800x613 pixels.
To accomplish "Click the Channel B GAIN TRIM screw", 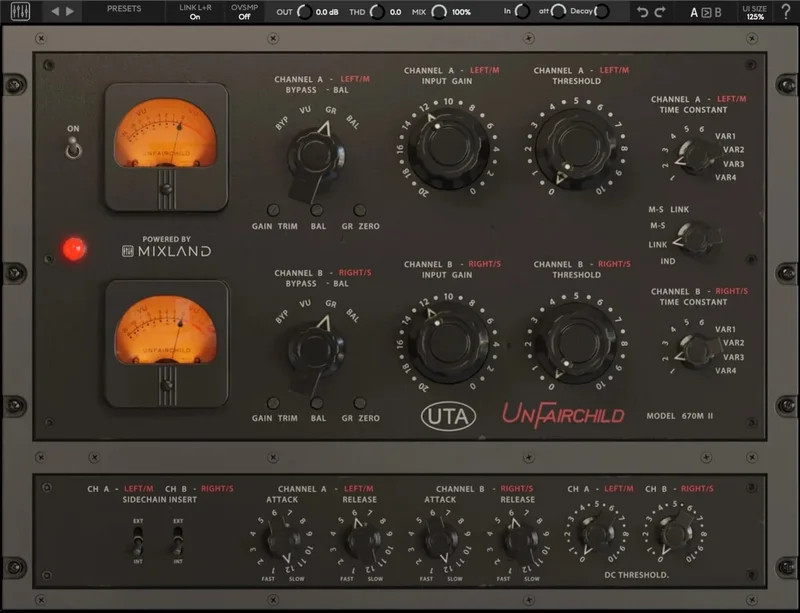I will click(x=273, y=403).
